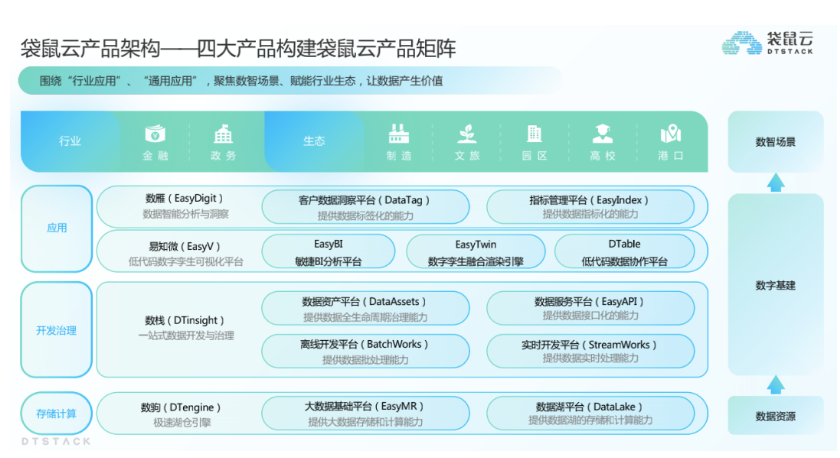Open 指标管理平台 (EasyIndex) card
This screenshot has height=458, width=840.
[590, 207]
